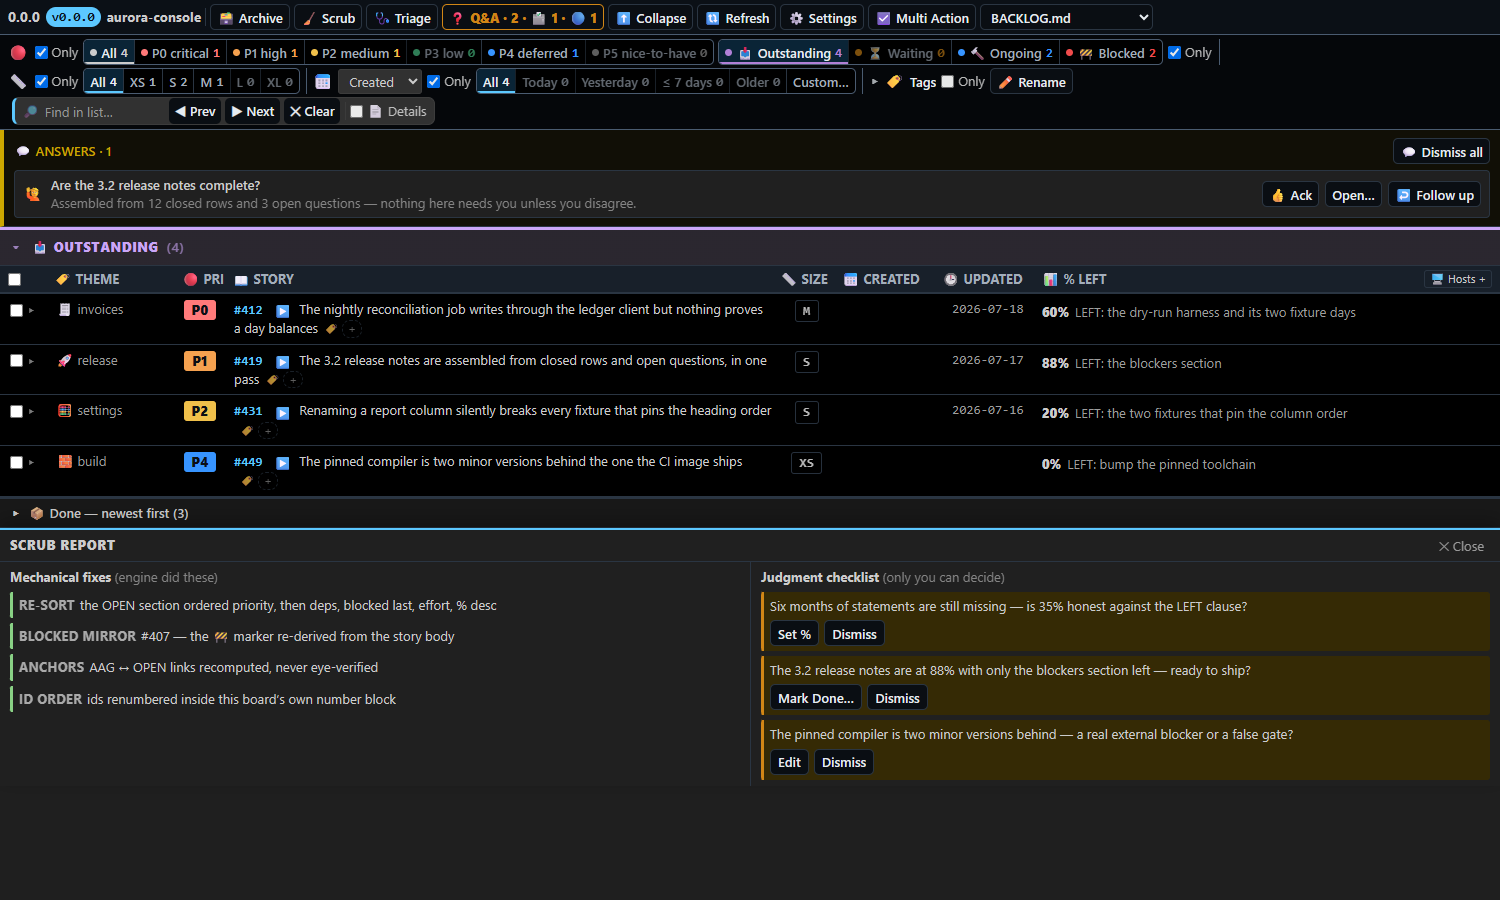Click the play icon beside story #431
This screenshot has width=1500, height=900.
coord(283,412)
